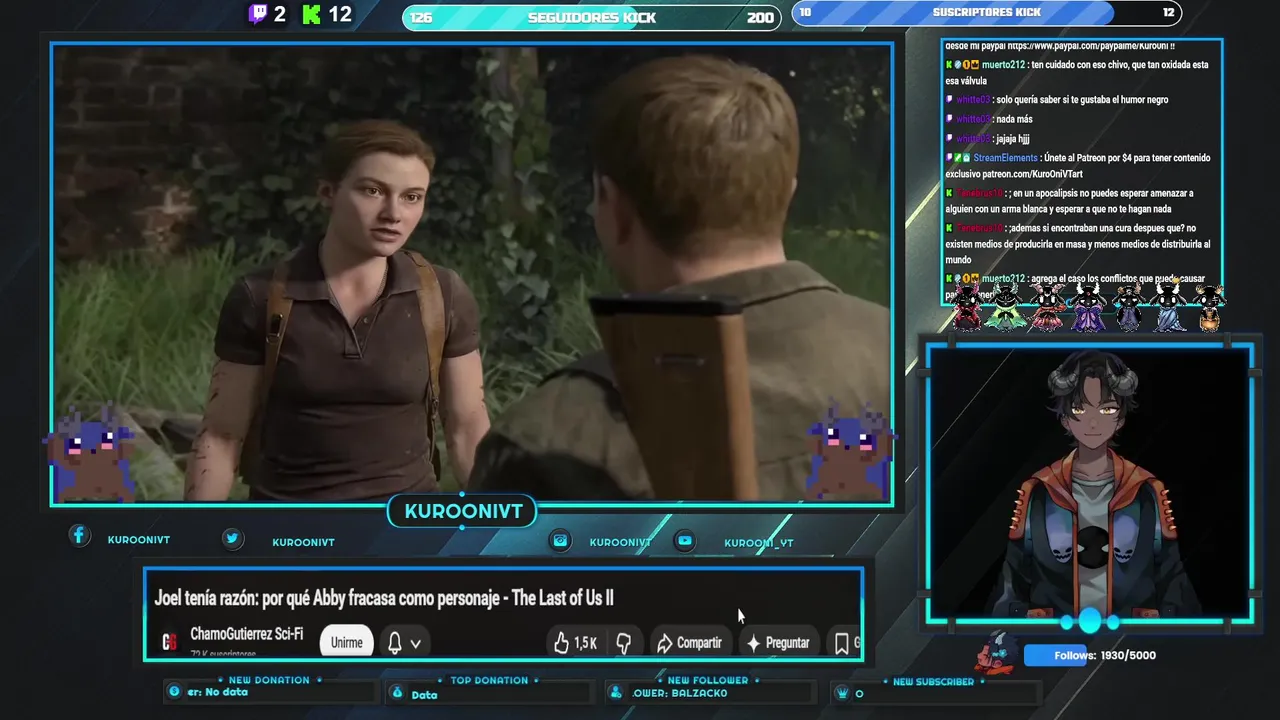Click the KUROONIVT badge below the video
Image resolution: width=1280 pixels, height=720 pixels.
(463, 511)
